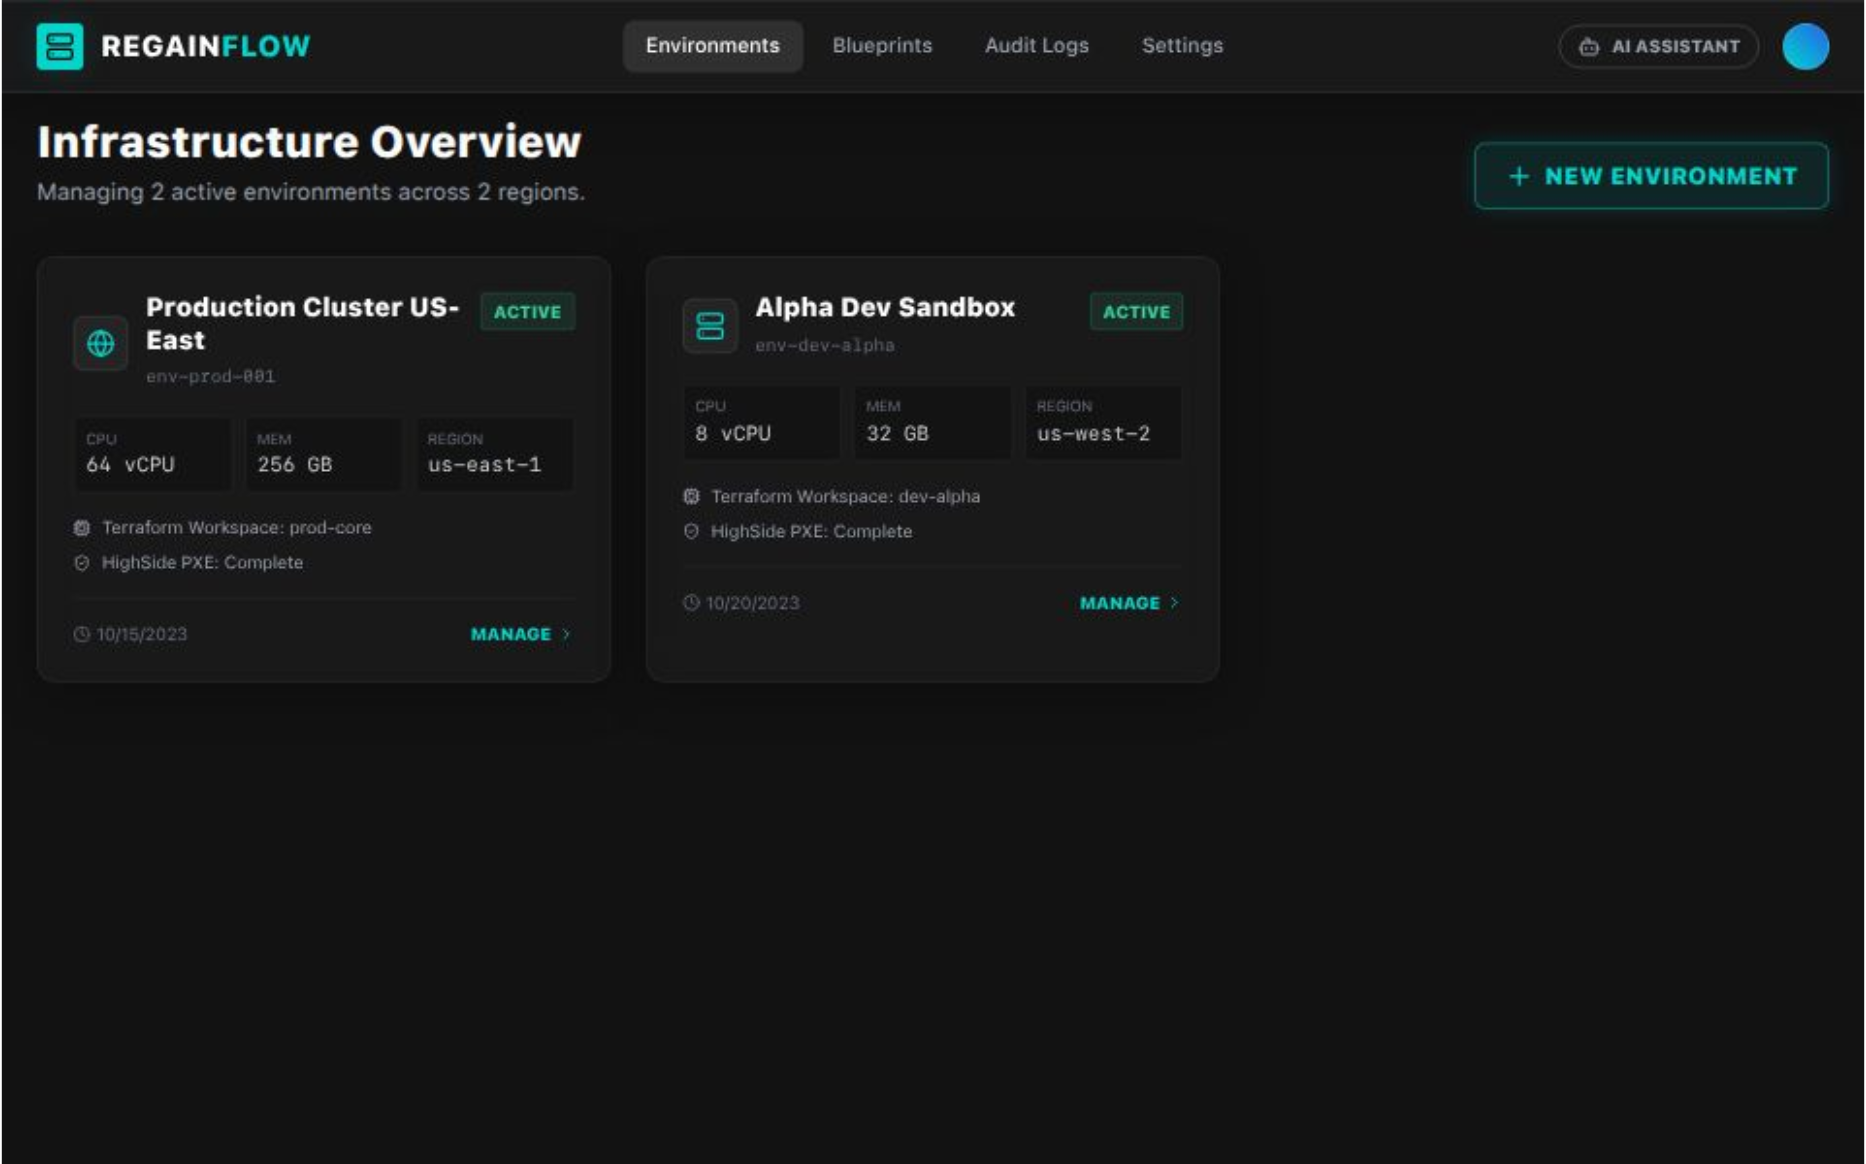Expand MANAGE chevron on Production Cluster card
This screenshot has width=1866, height=1164.
[x=566, y=633]
